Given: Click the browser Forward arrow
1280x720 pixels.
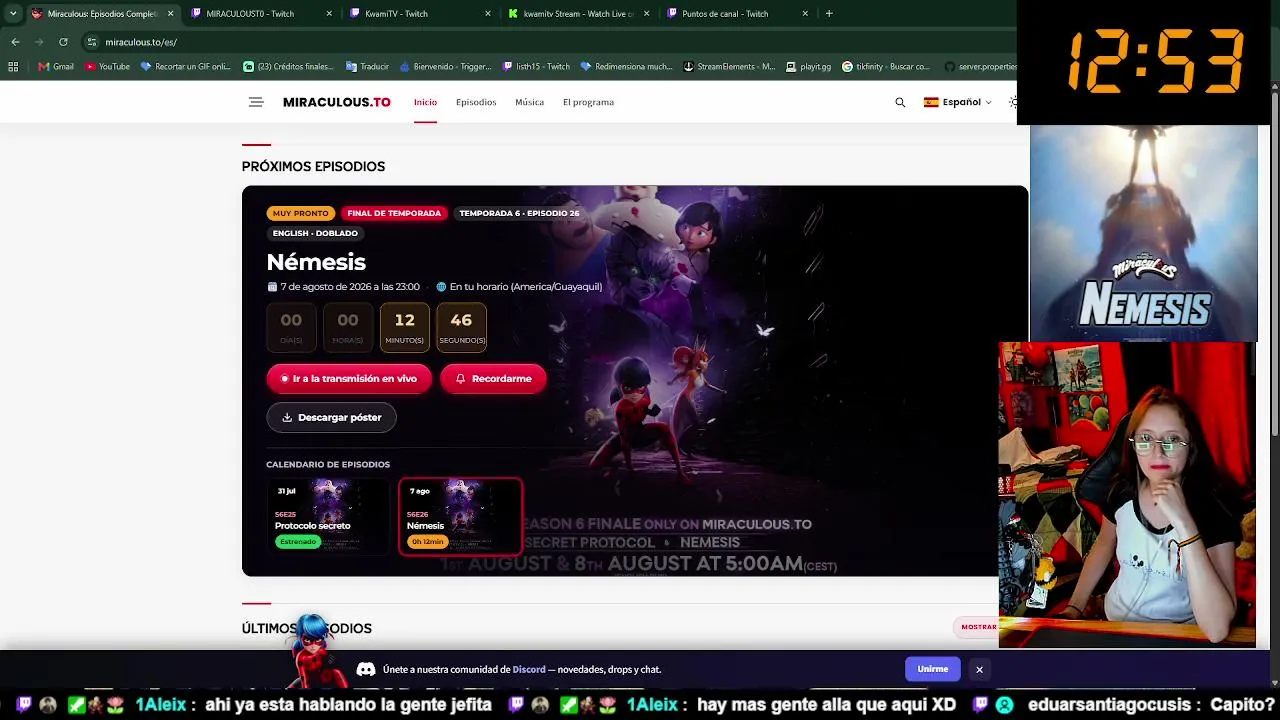Looking at the screenshot, I should coord(39,42).
